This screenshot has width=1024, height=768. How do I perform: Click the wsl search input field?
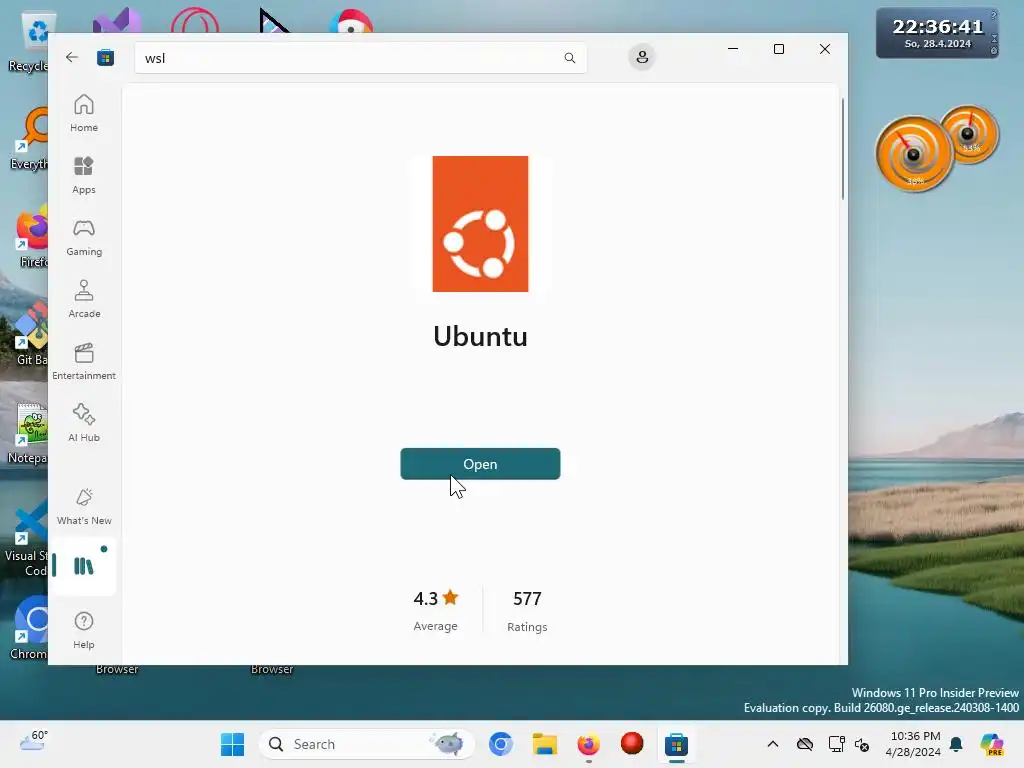360,57
